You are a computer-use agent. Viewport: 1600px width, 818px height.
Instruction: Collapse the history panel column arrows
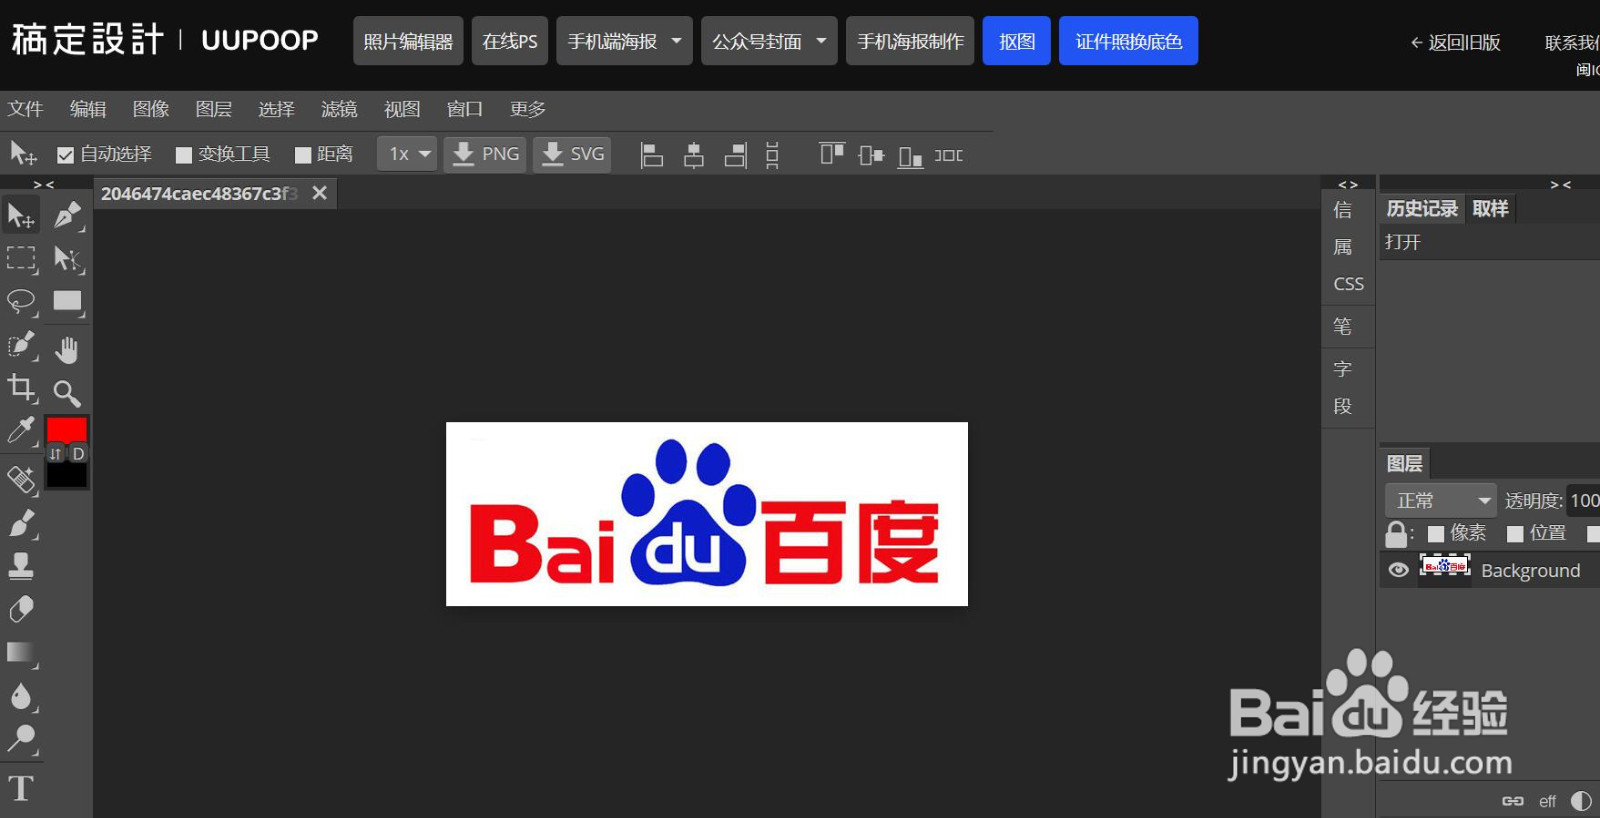tap(1560, 184)
